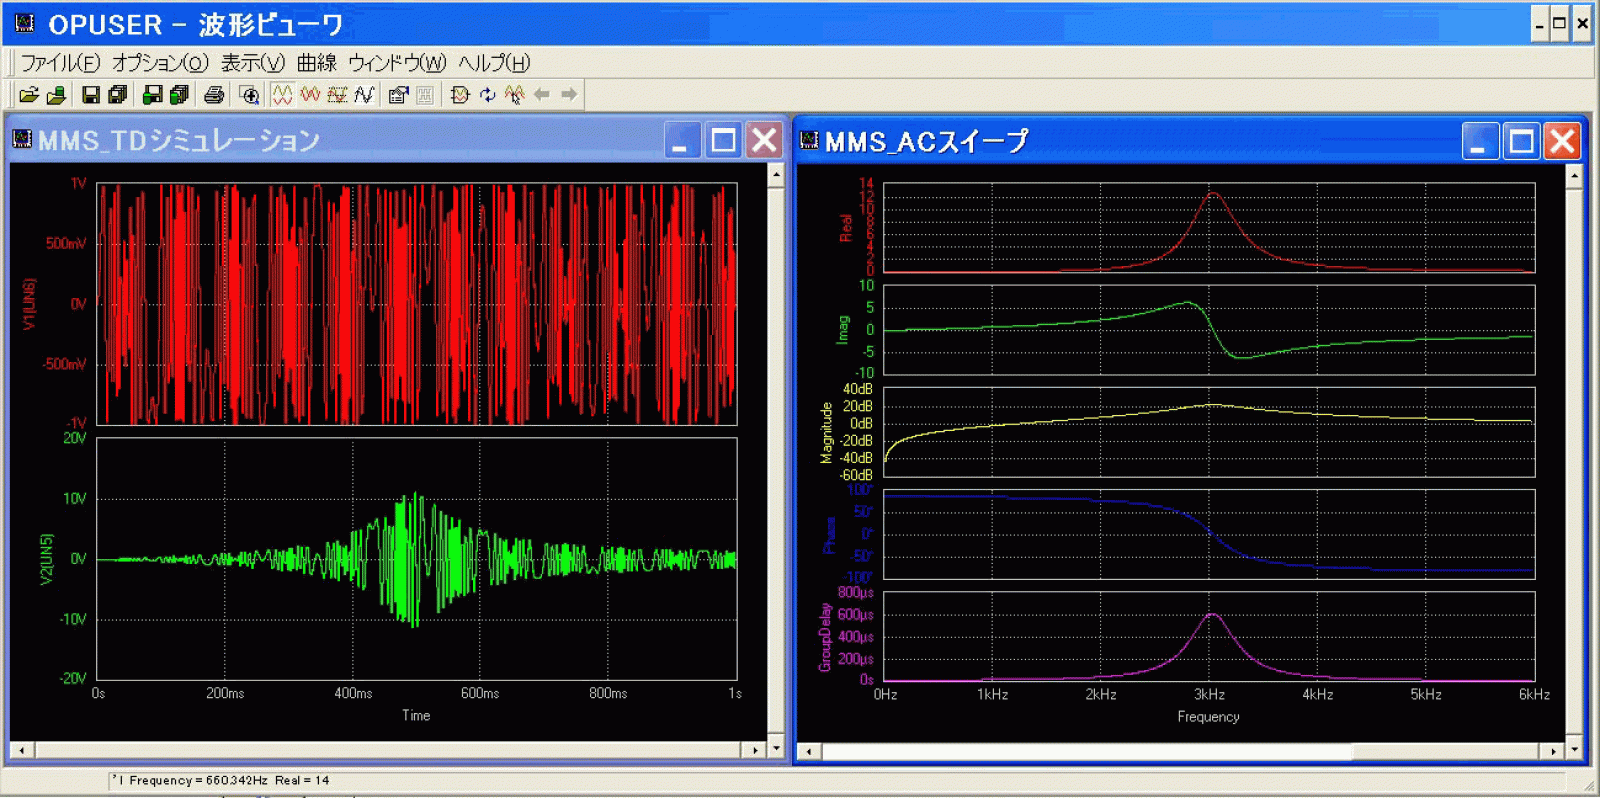The image size is (1600, 798).
Task: Toggle the stacked waveforms display icon
Action: pos(282,95)
